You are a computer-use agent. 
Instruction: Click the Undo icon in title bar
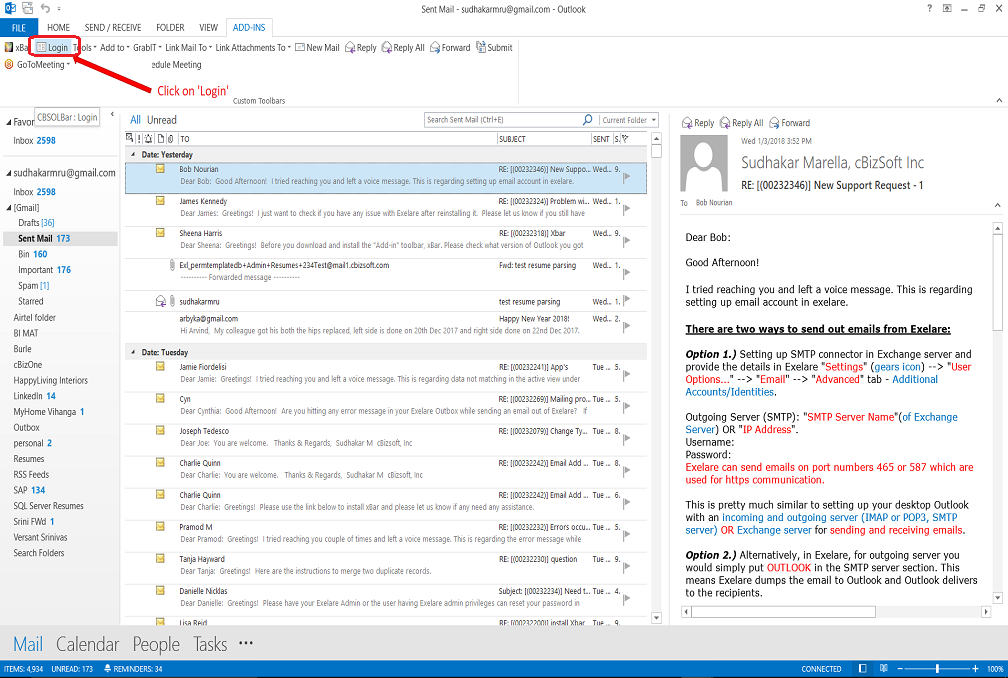click(45, 8)
